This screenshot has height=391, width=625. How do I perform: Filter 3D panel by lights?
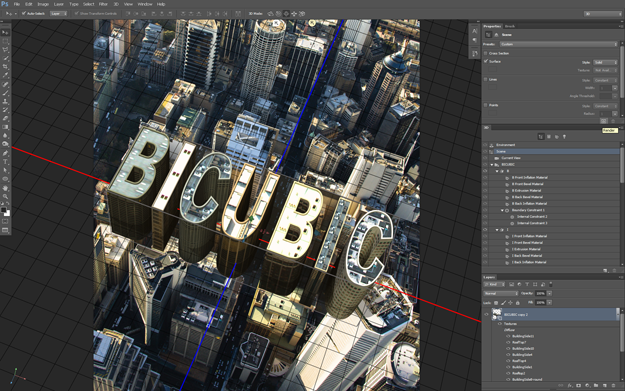564,137
